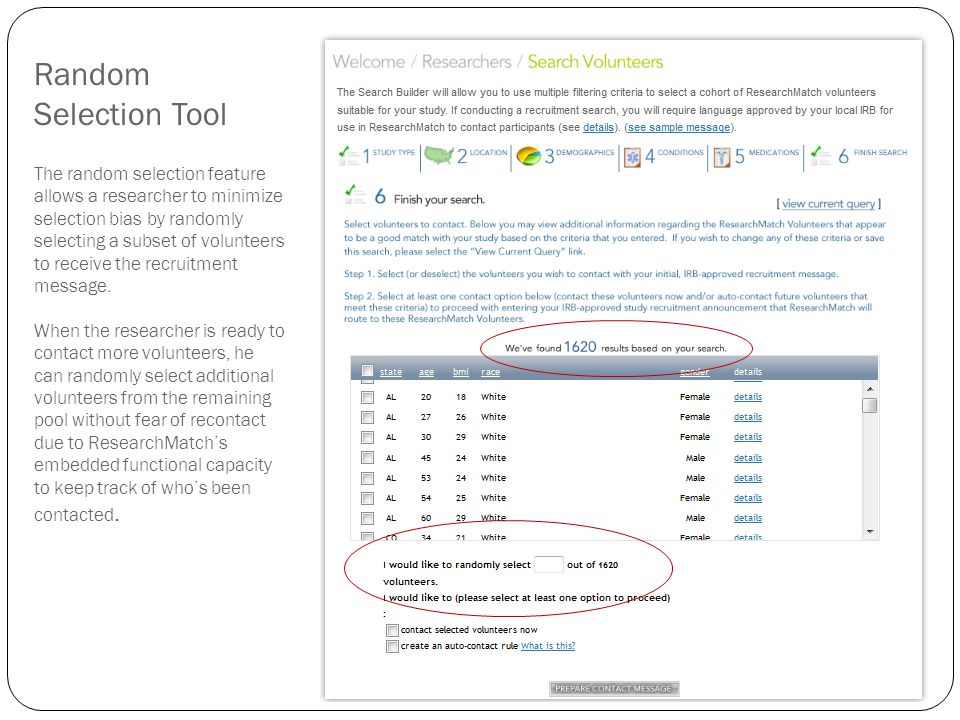Go to Welcome breadcrumb
The height and width of the screenshot is (720, 960).
tap(369, 62)
